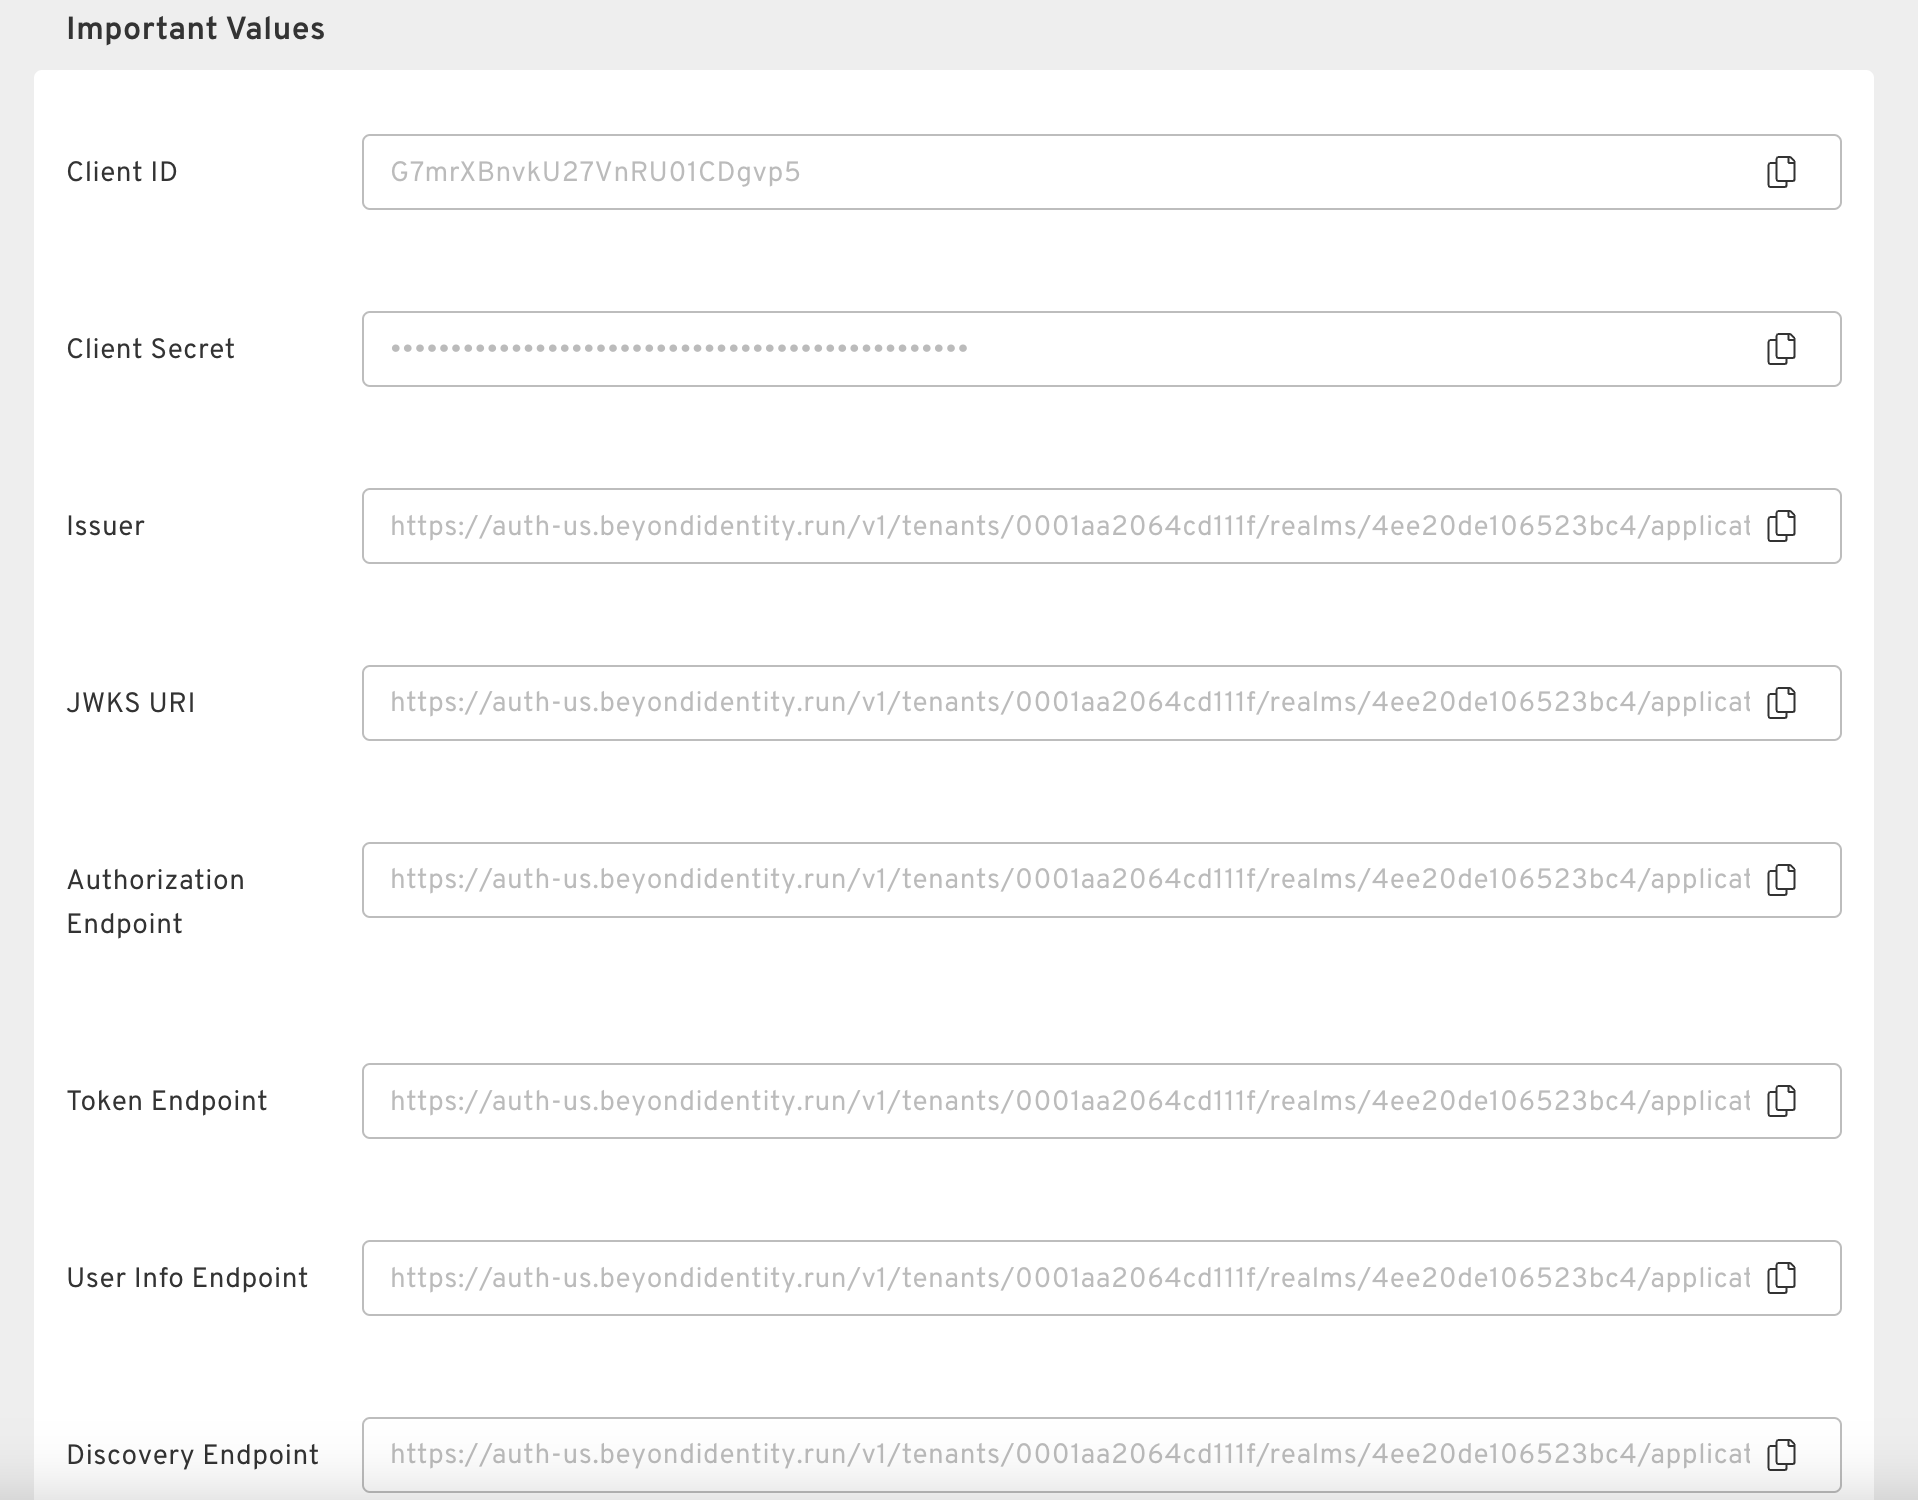Copy the Discovery Endpoint URL
This screenshot has height=1500, width=1918.
[1781, 1455]
